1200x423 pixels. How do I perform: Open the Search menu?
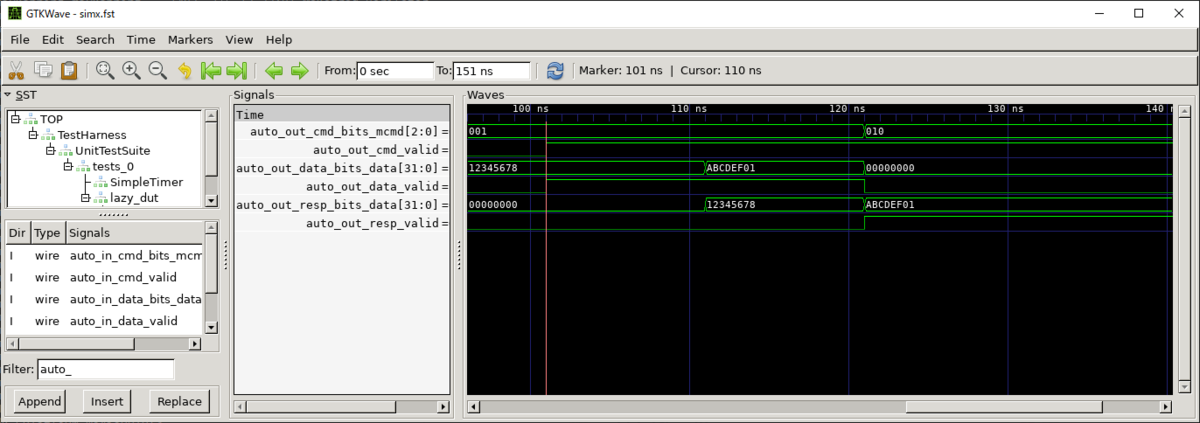tap(95, 39)
